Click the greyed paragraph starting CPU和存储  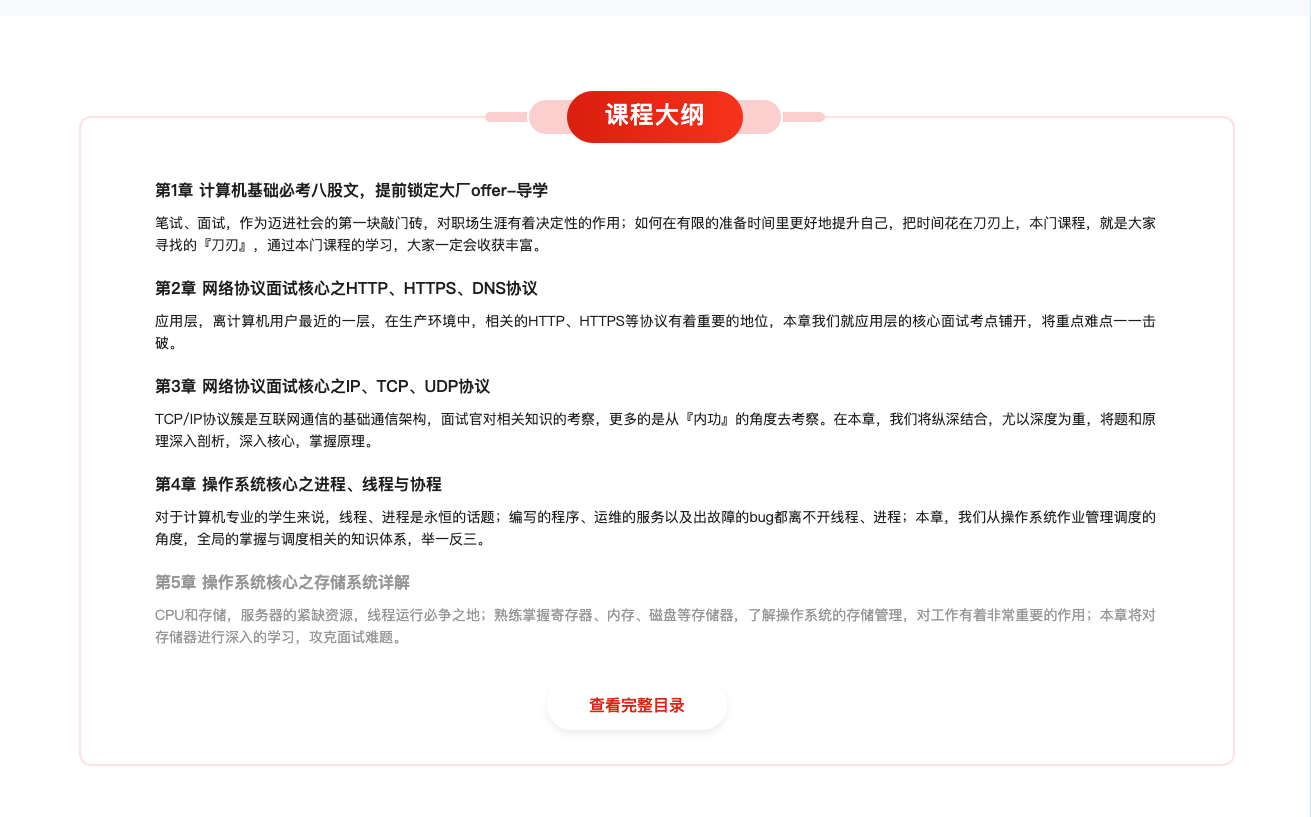(655, 625)
